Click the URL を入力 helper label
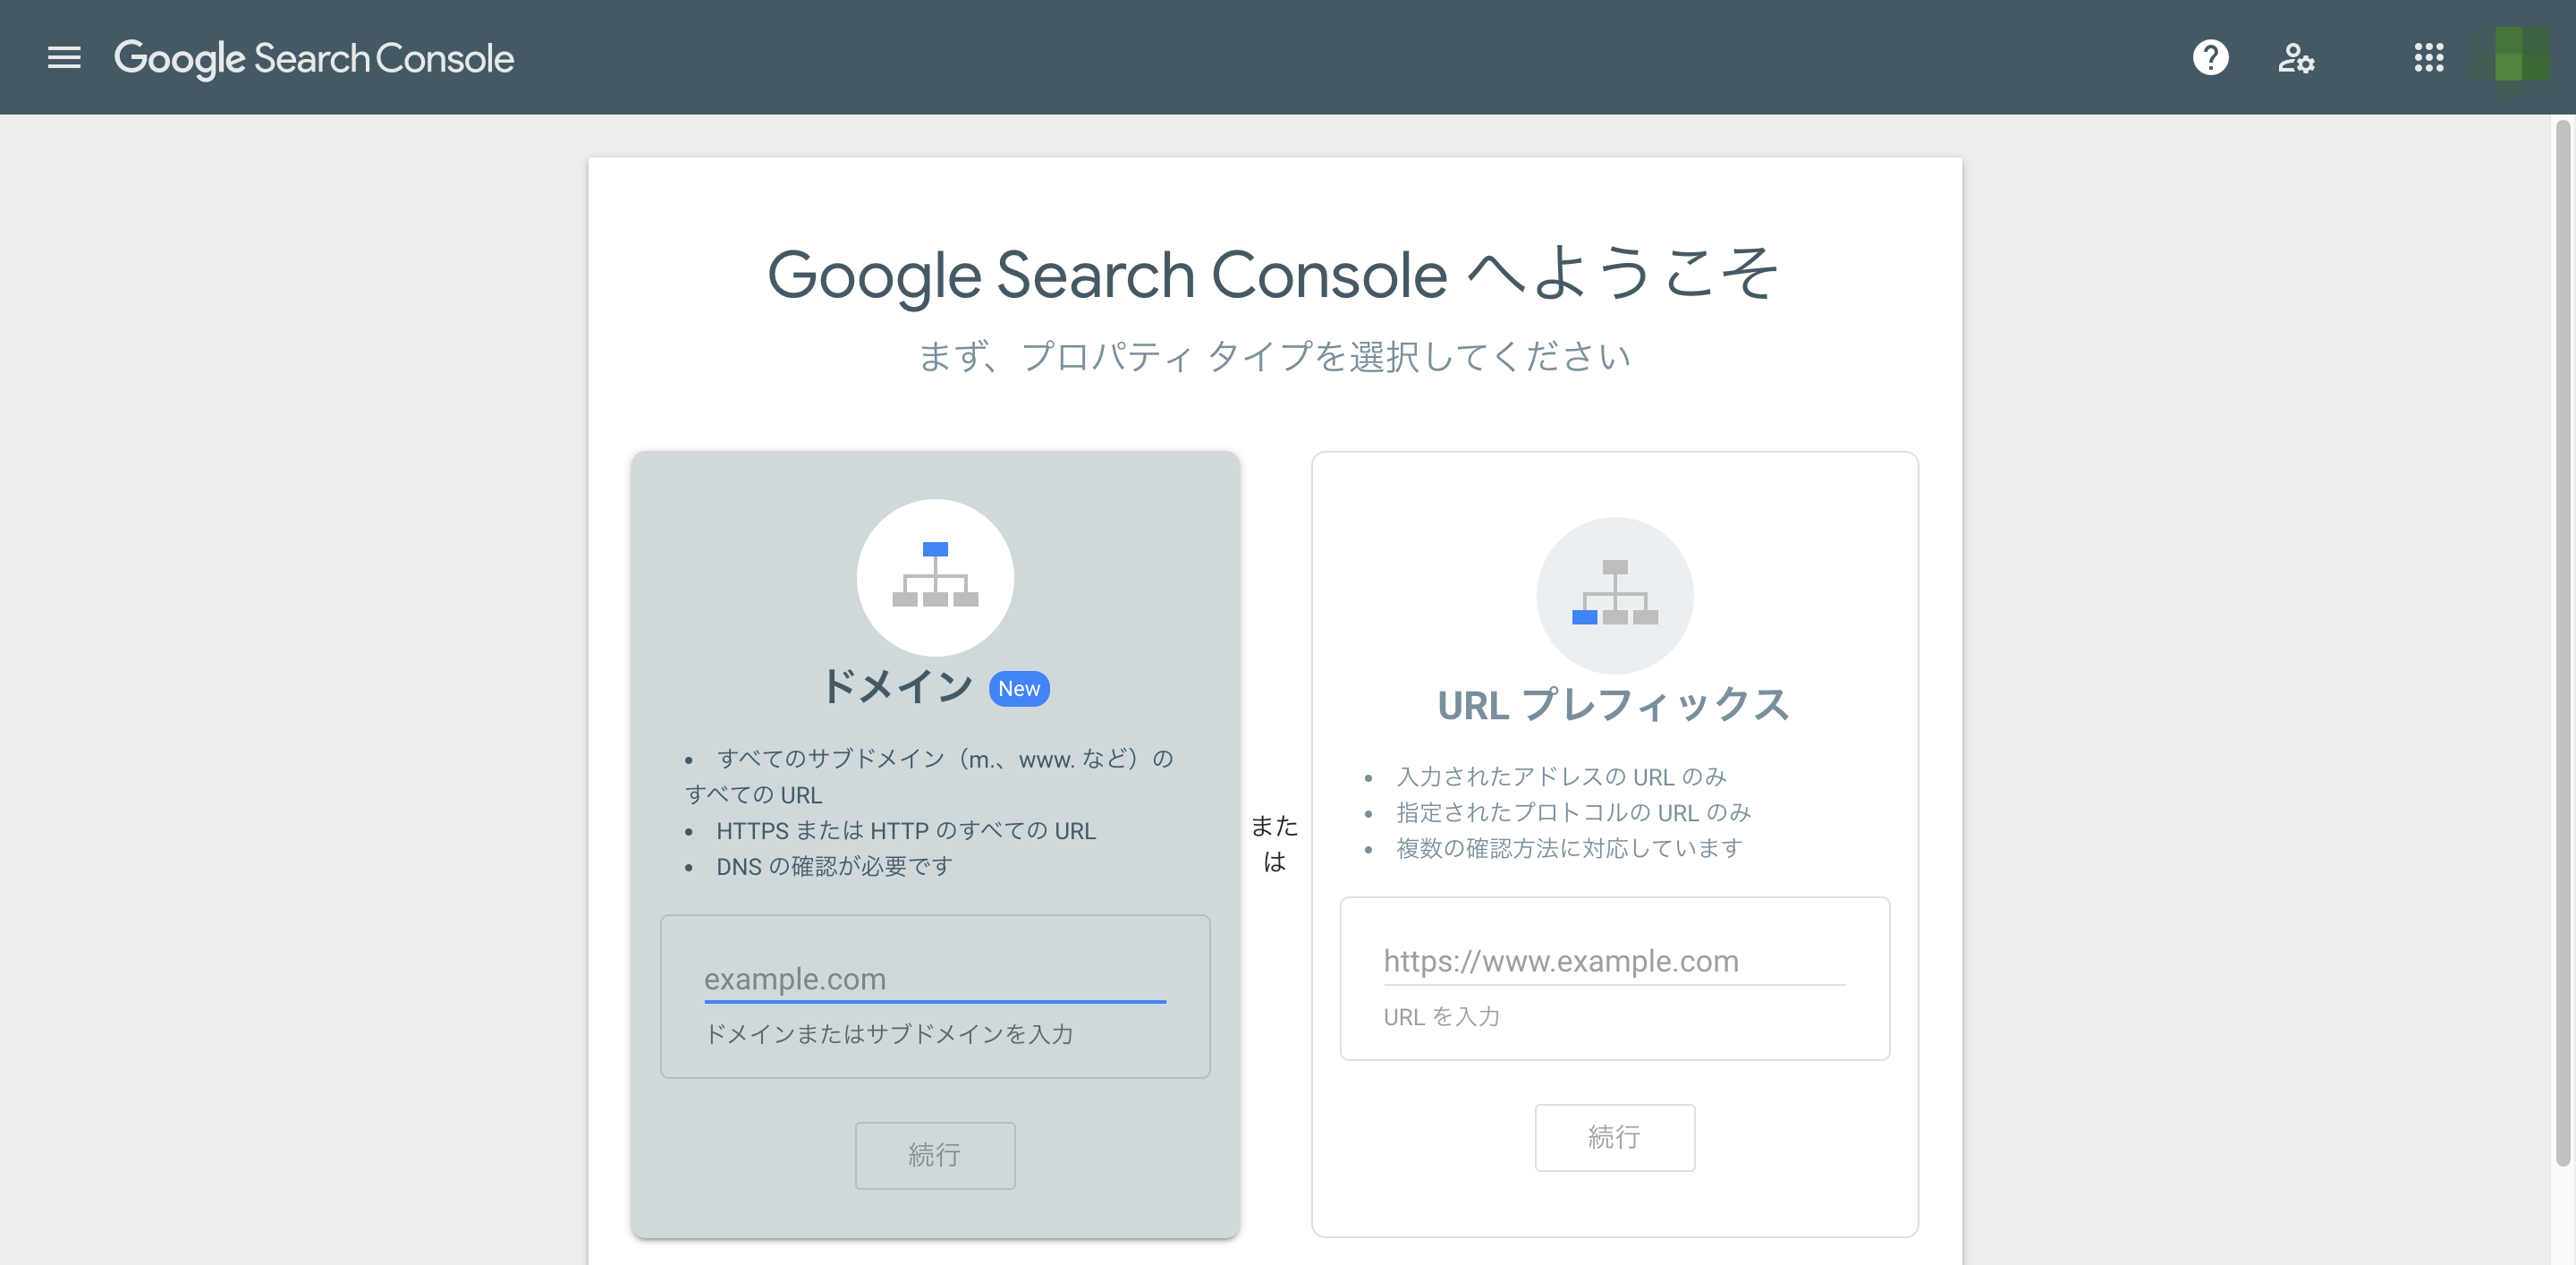 1441,1016
